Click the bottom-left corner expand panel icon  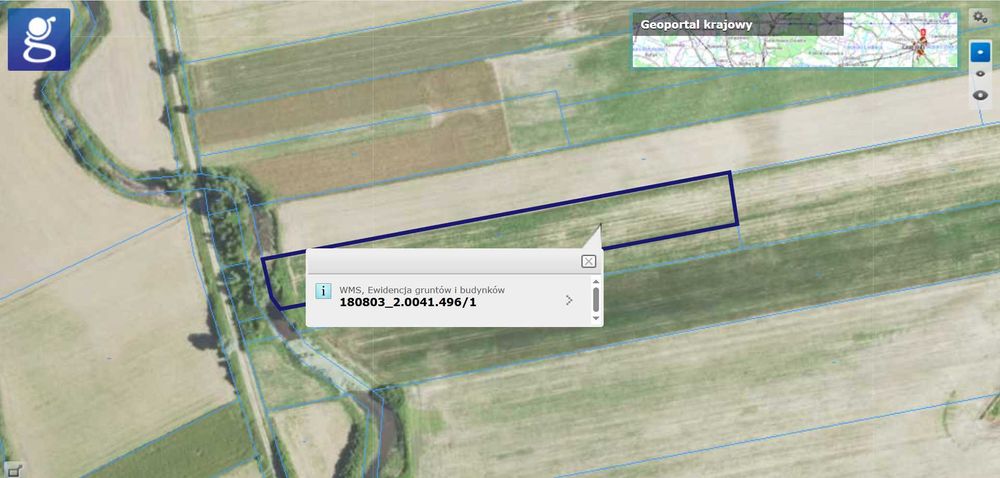tap(15, 470)
